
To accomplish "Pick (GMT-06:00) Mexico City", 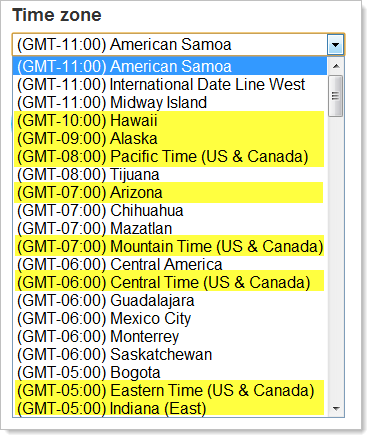I will pos(170,318).
